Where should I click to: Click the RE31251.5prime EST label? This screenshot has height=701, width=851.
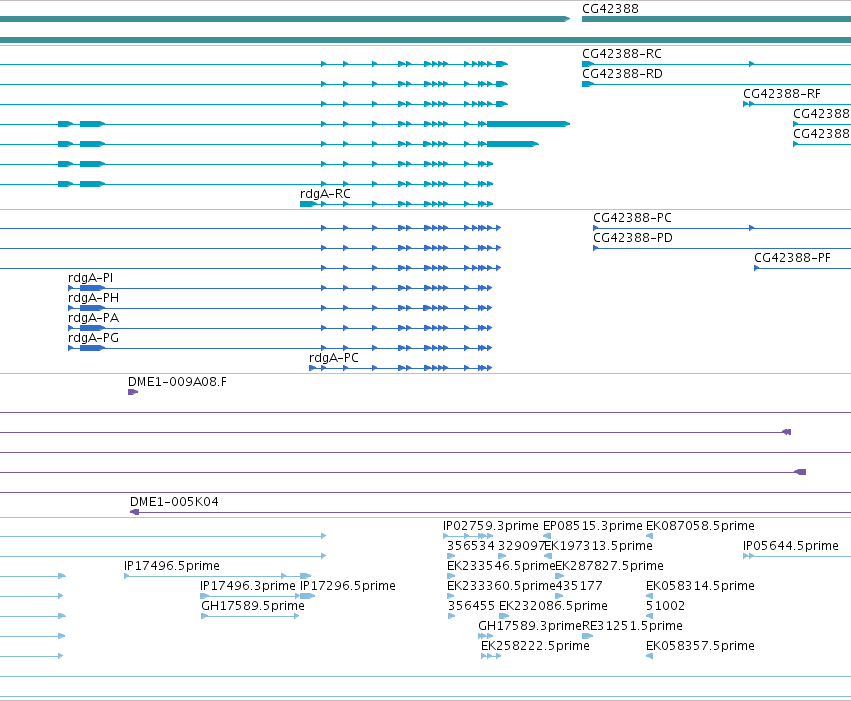pyautogui.click(x=632, y=626)
